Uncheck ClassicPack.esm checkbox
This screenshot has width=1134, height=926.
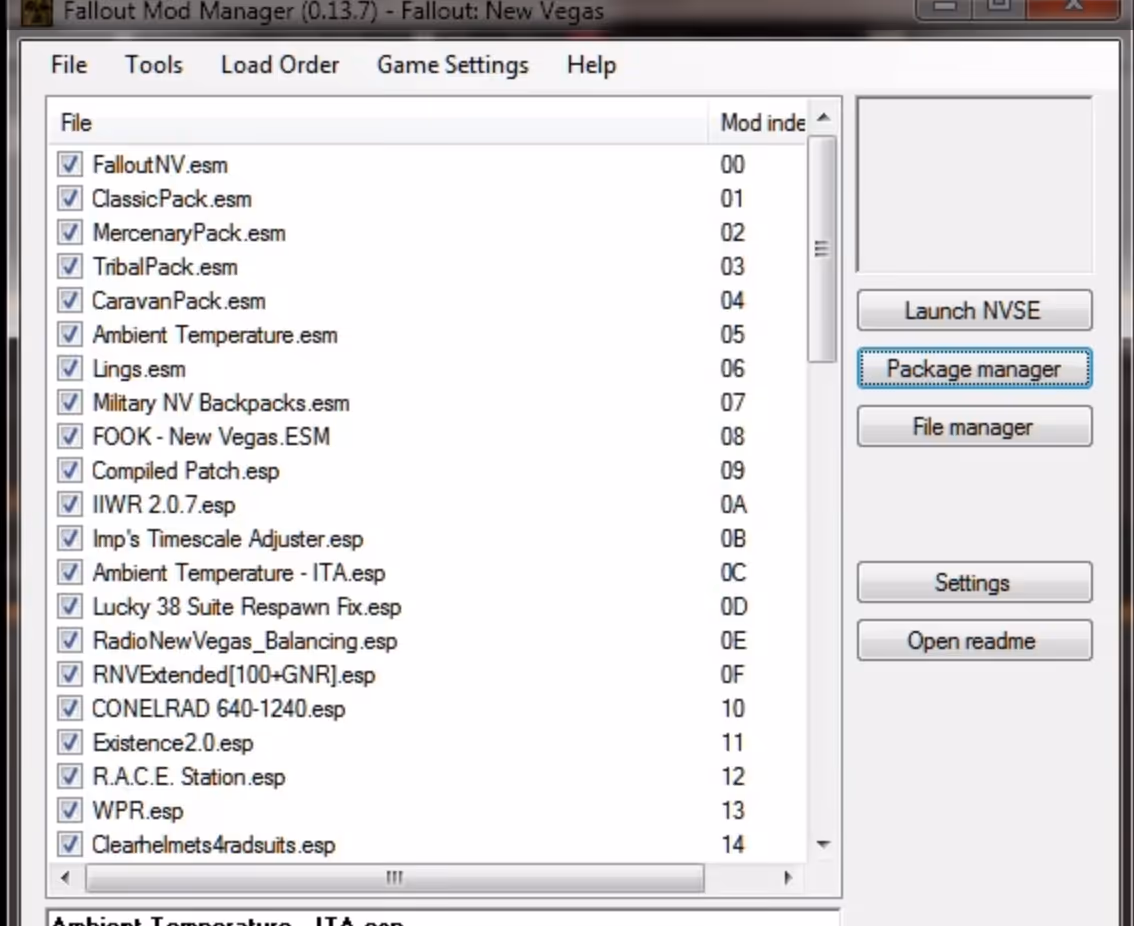[x=69, y=198]
